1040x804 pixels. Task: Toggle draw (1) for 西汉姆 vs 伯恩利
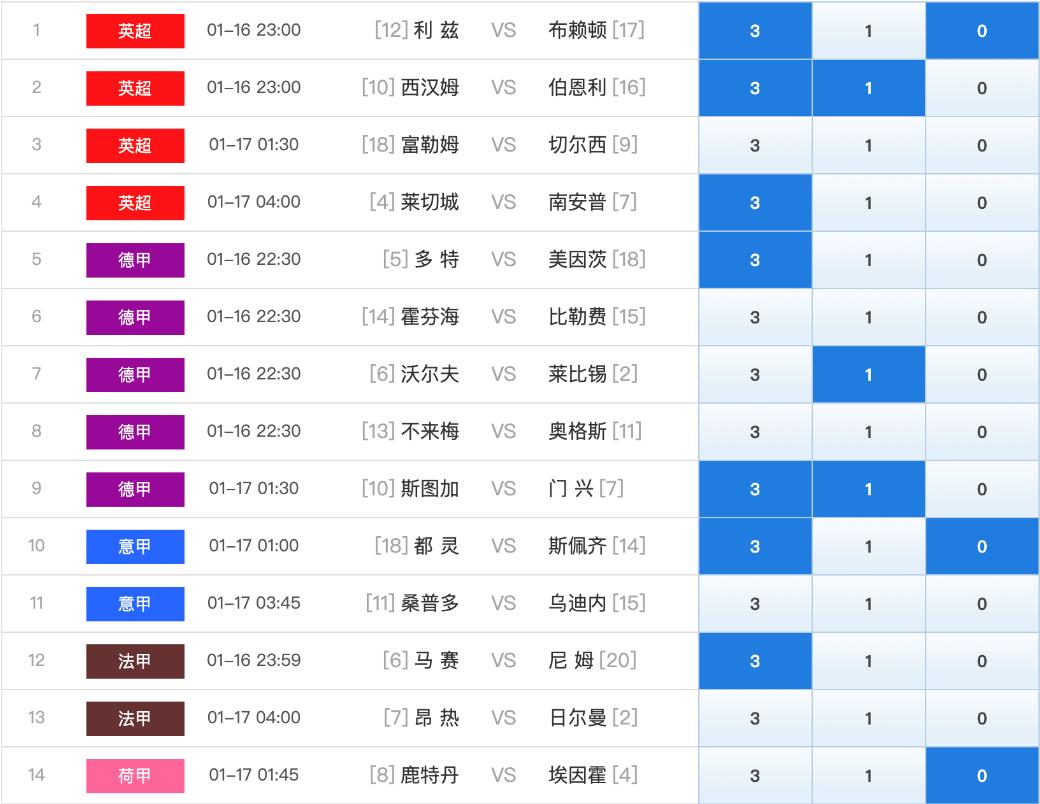point(868,88)
